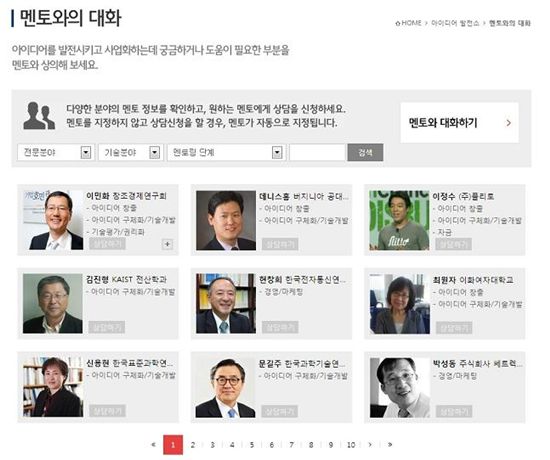Click the search keyword input field

pos(317,153)
